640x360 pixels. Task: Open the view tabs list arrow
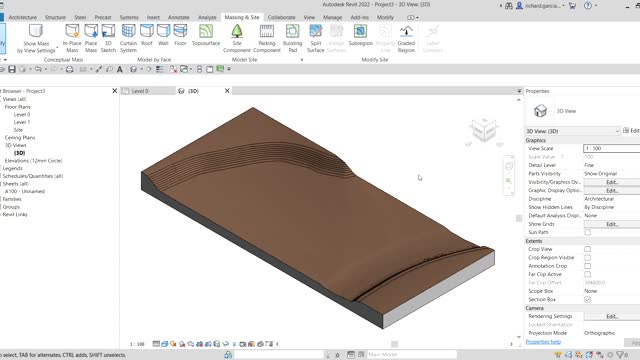(519, 91)
